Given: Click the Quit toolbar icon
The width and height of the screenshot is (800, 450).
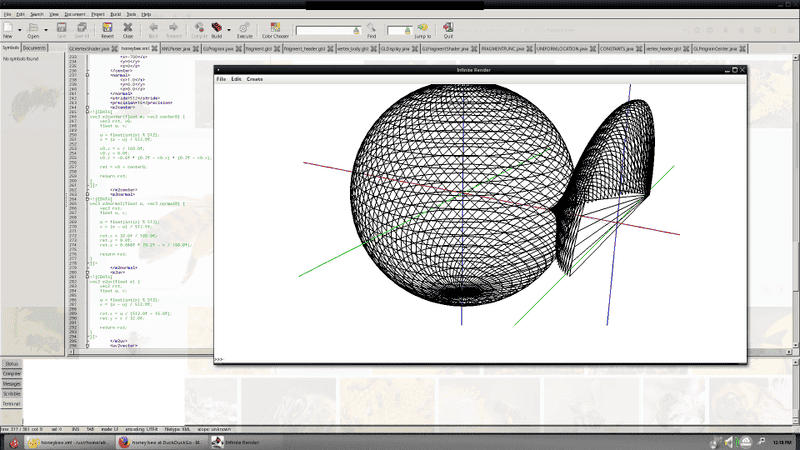Looking at the screenshot, I should click(449, 30).
